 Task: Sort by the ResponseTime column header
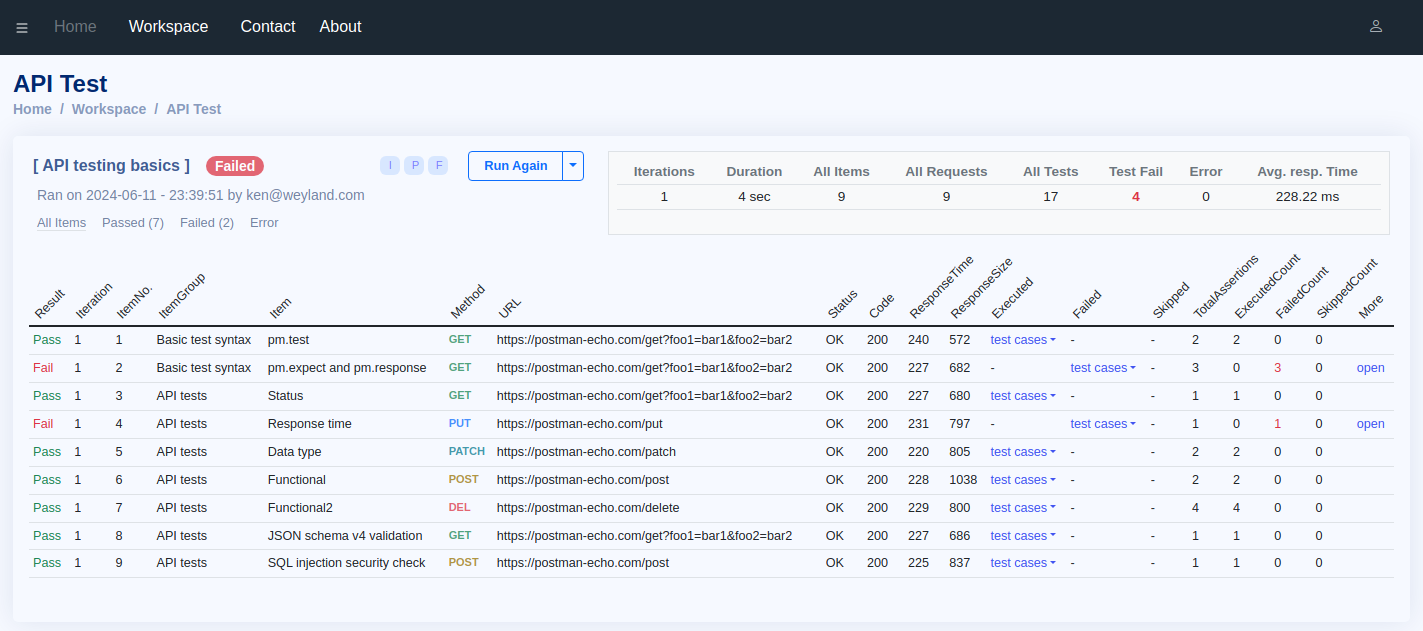pyautogui.click(x=938, y=292)
